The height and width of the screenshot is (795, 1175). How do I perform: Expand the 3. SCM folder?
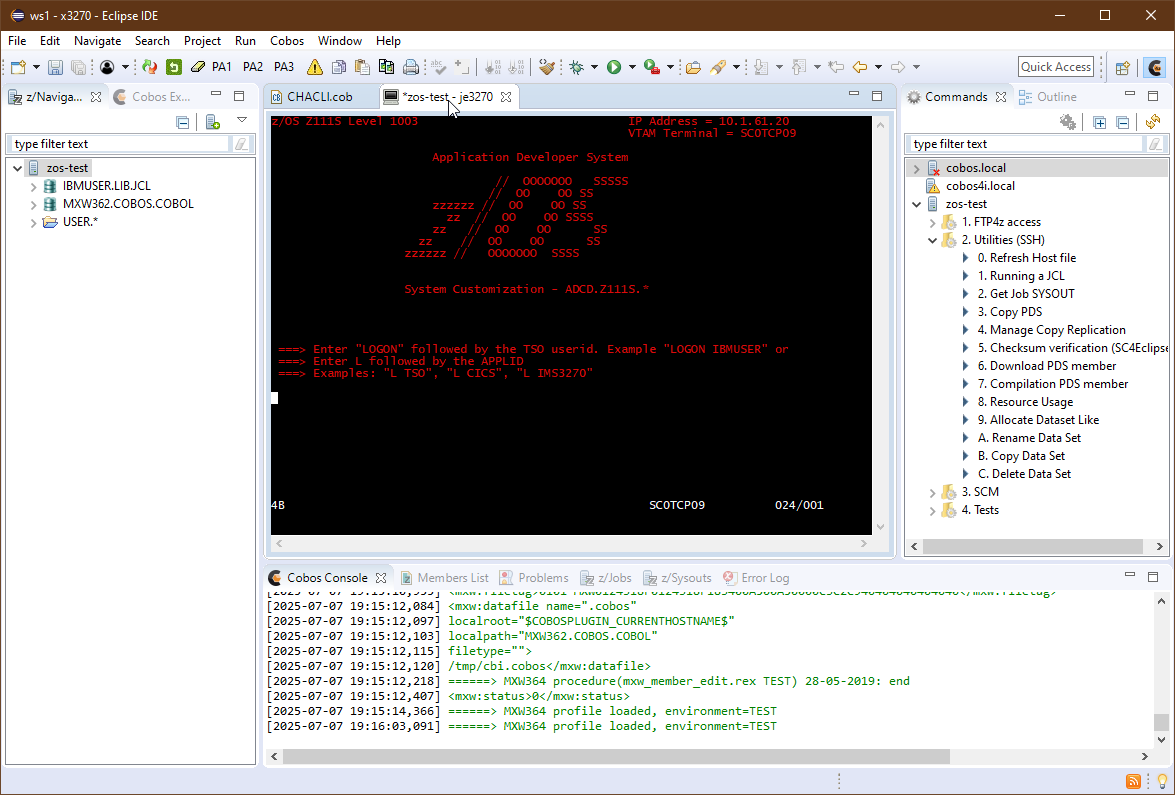coord(932,492)
